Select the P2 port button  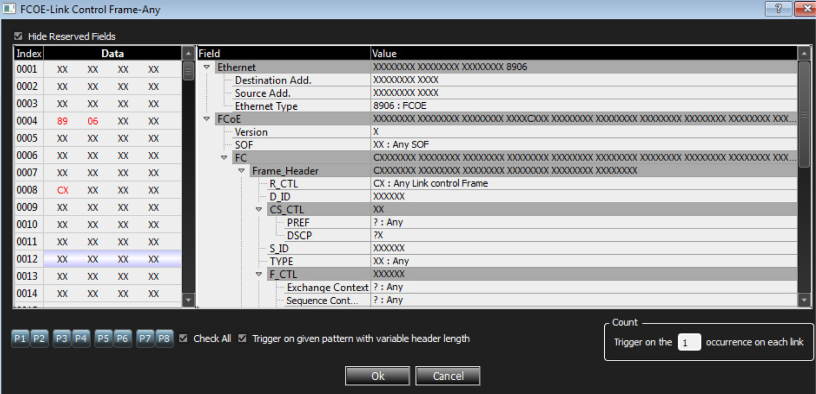40,339
